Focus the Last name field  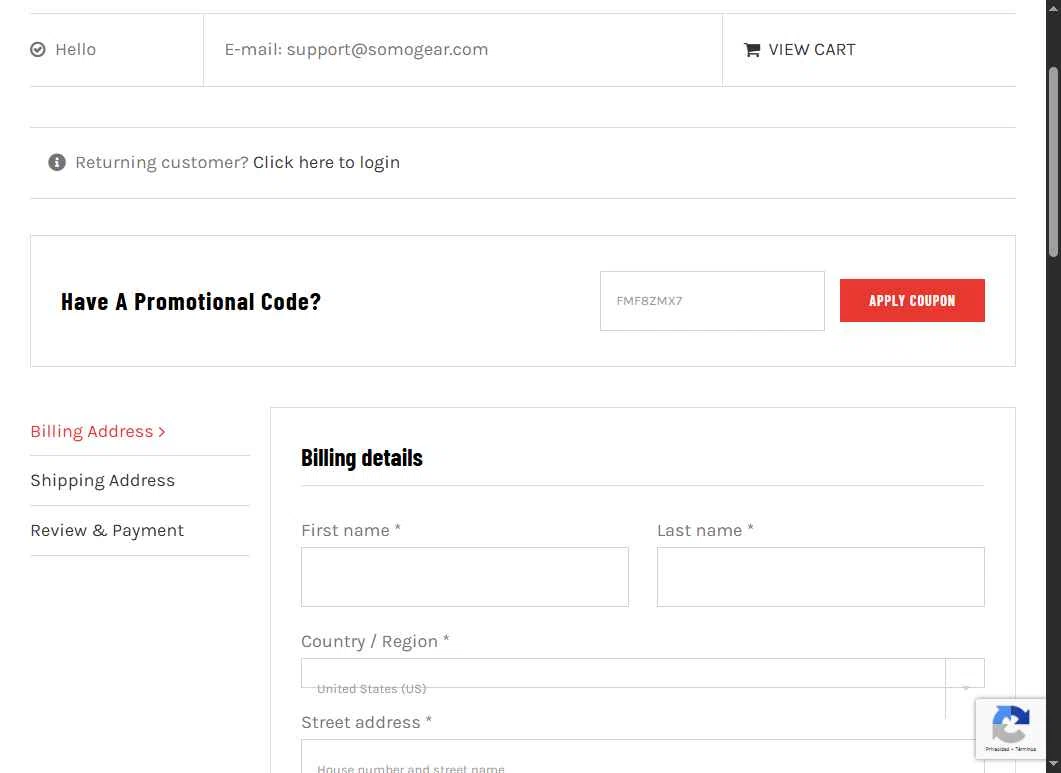[820, 577]
